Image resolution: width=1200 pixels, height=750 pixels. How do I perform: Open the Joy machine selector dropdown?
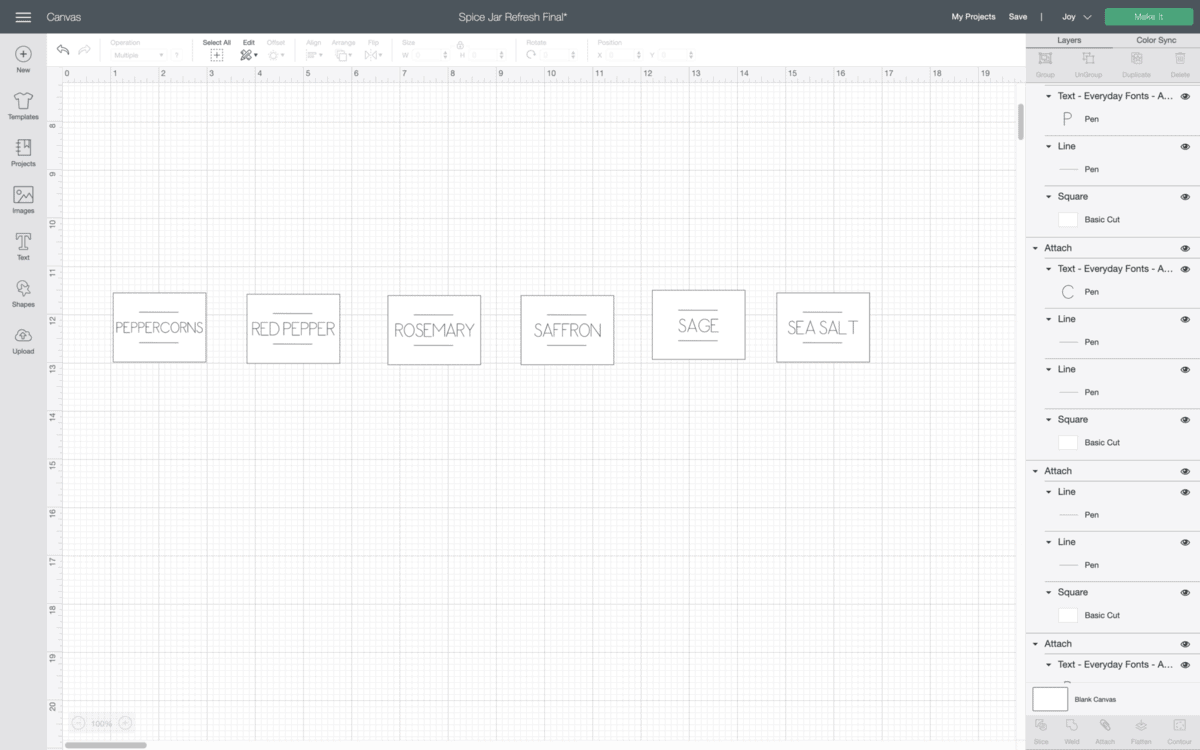click(x=1076, y=17)
